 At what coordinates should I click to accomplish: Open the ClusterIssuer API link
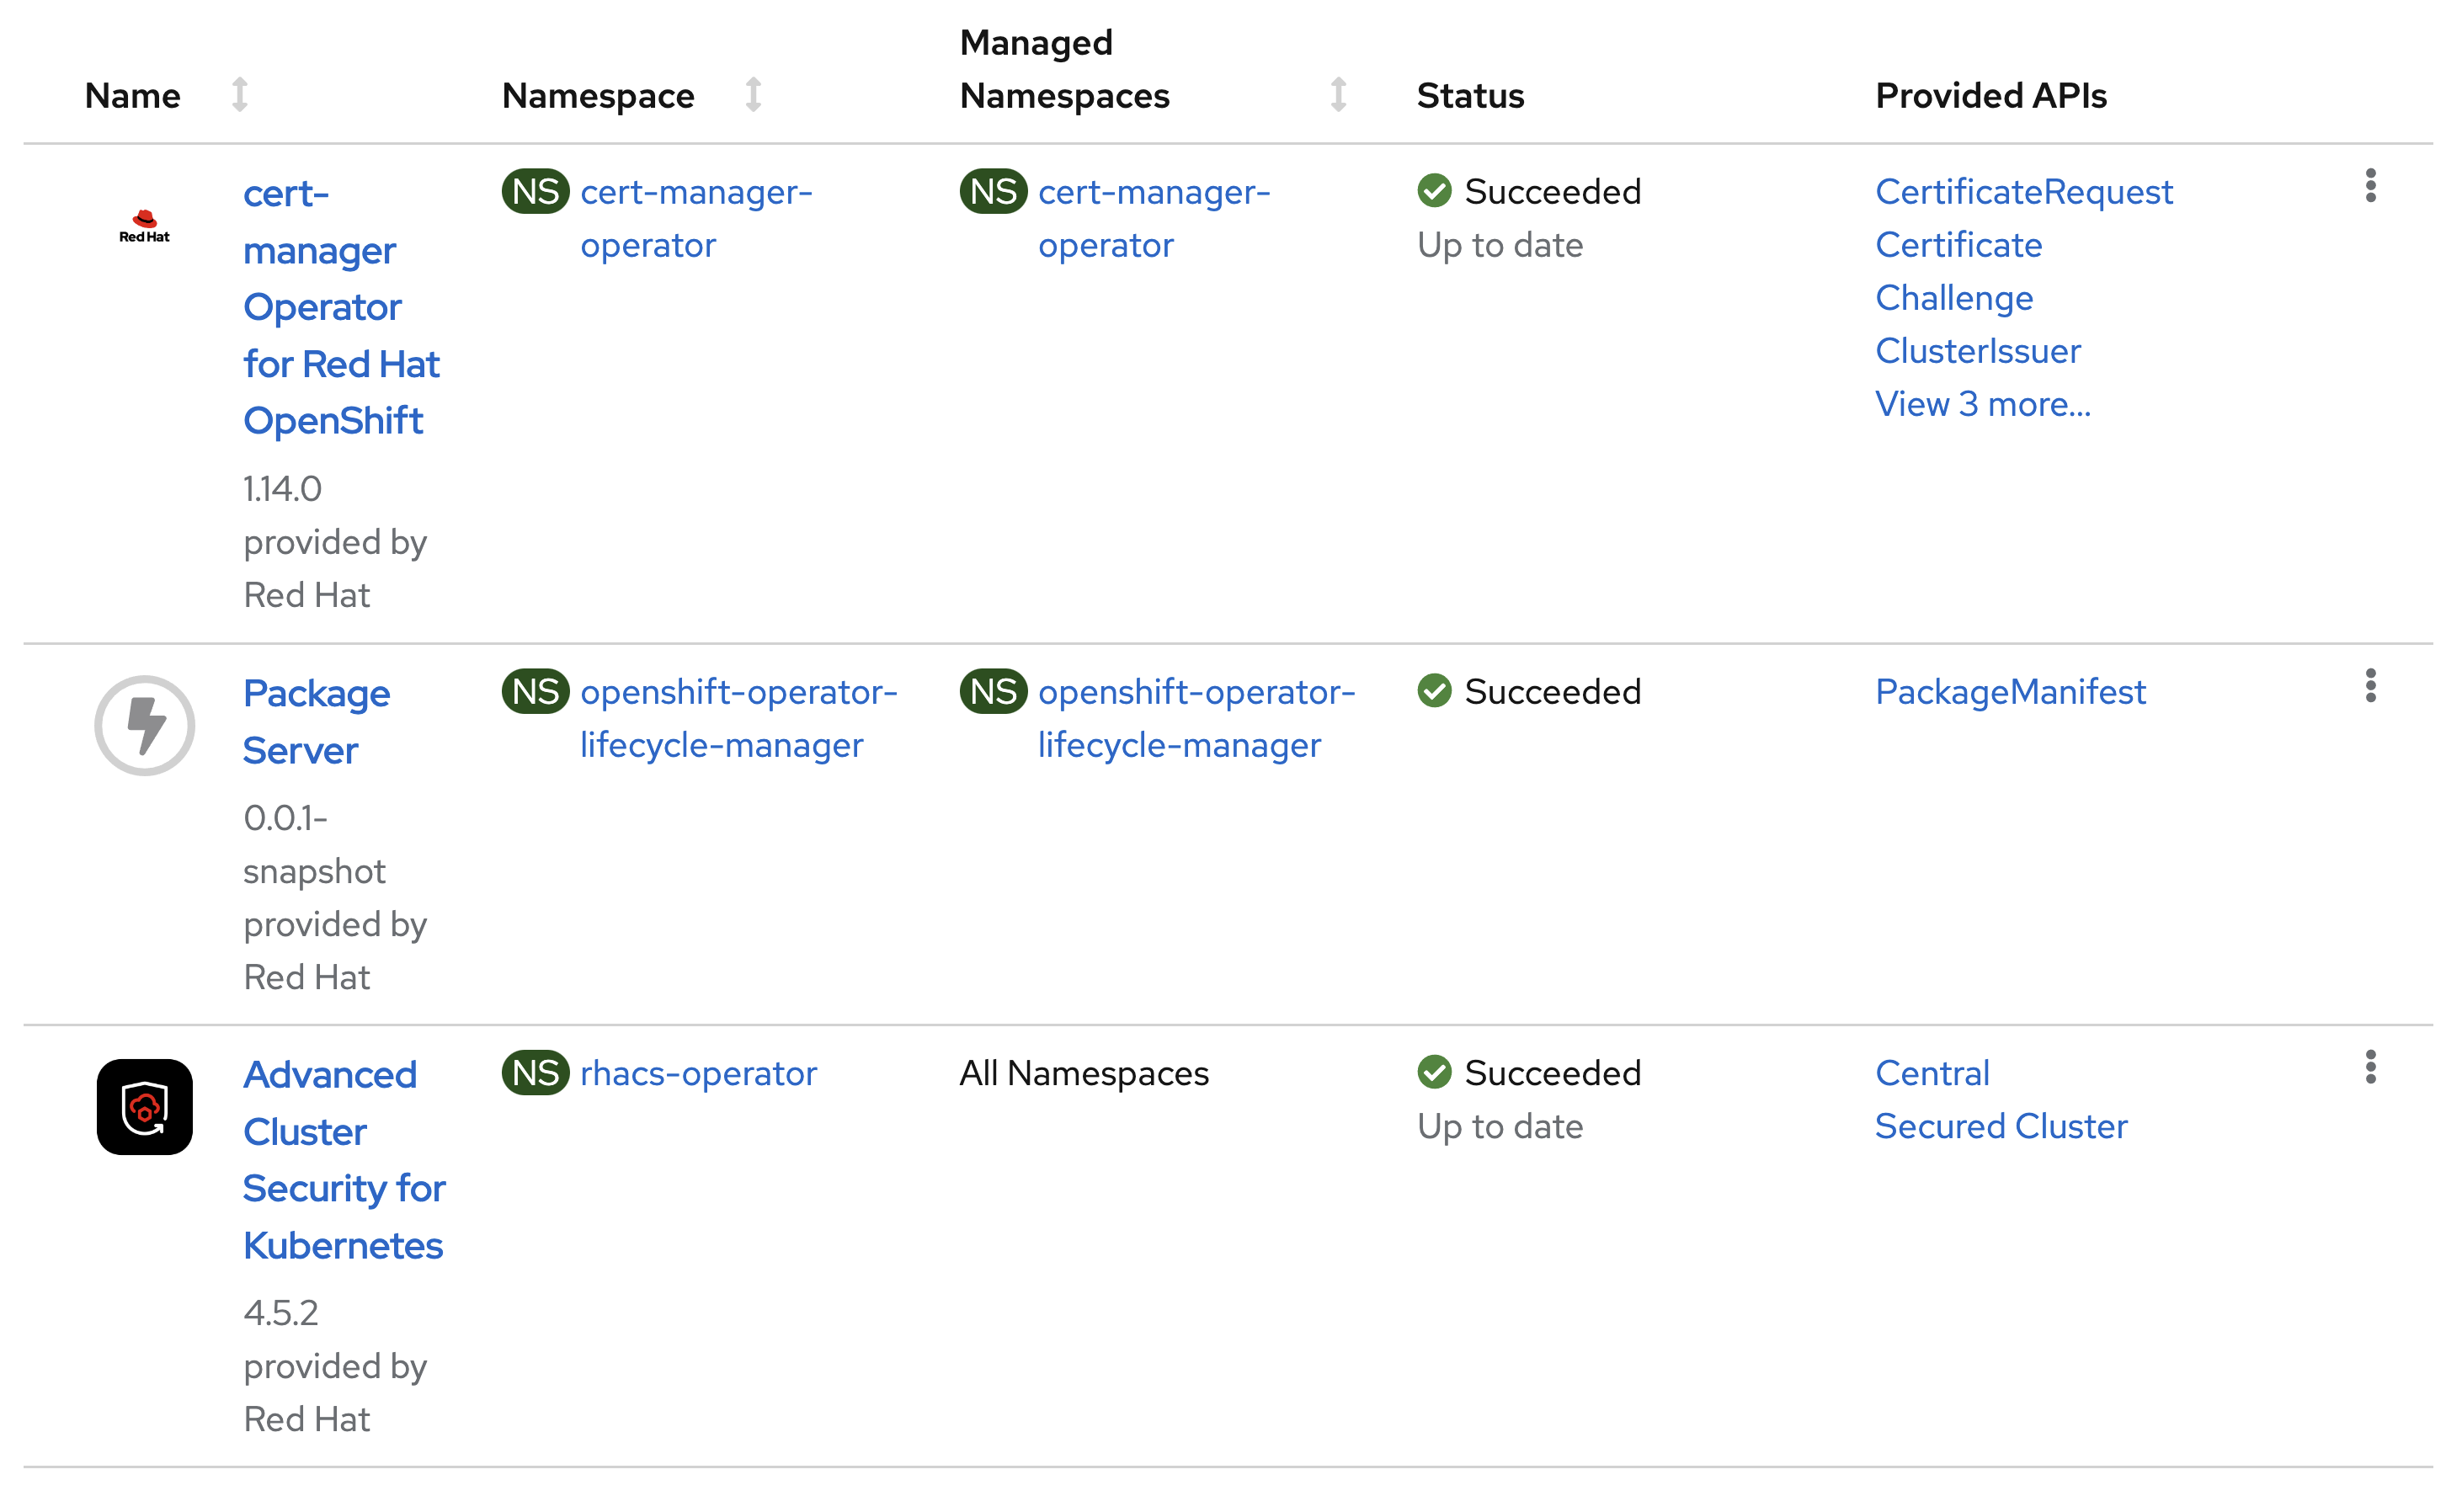point(1977,351)
